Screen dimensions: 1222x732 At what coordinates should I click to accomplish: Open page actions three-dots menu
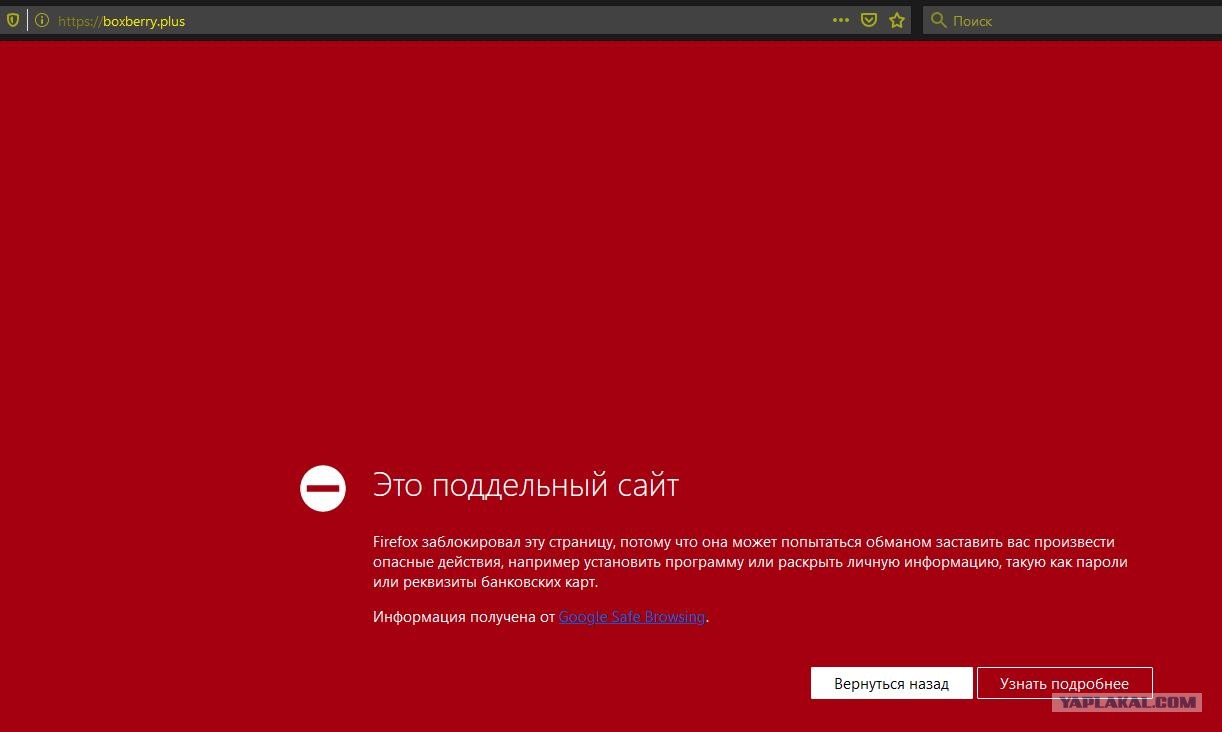coord(841,20)
